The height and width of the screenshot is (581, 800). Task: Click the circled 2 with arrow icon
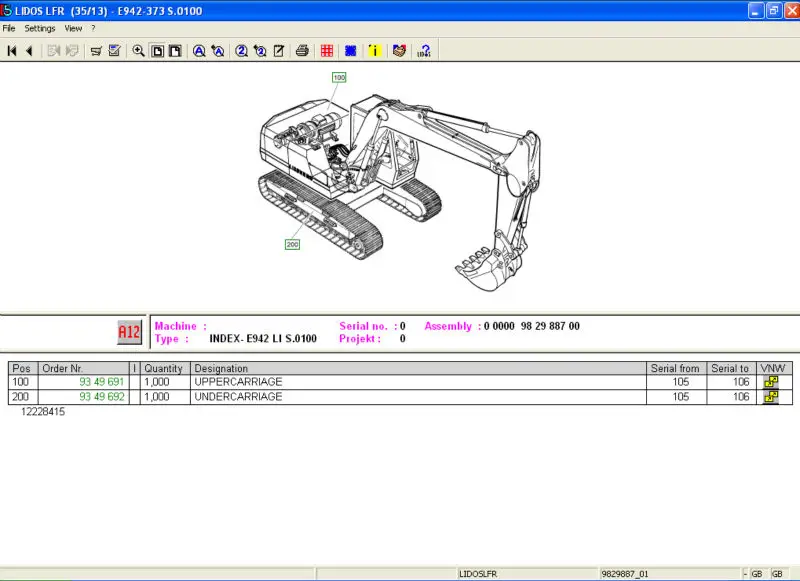260,50
